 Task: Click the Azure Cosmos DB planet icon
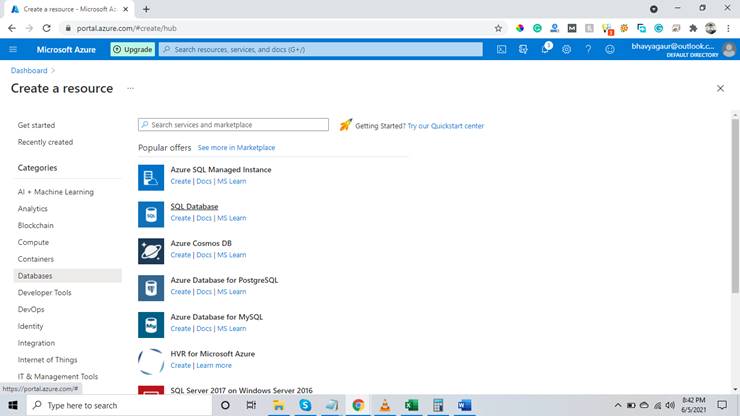[x=151, y=251]
